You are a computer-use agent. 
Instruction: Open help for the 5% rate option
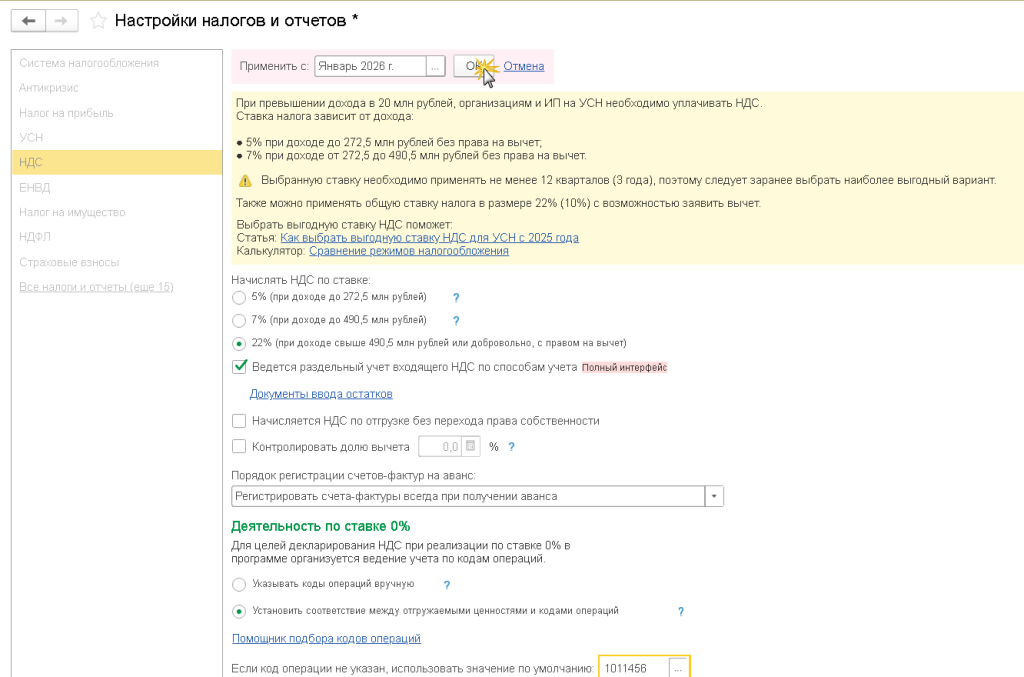(456, 297)
